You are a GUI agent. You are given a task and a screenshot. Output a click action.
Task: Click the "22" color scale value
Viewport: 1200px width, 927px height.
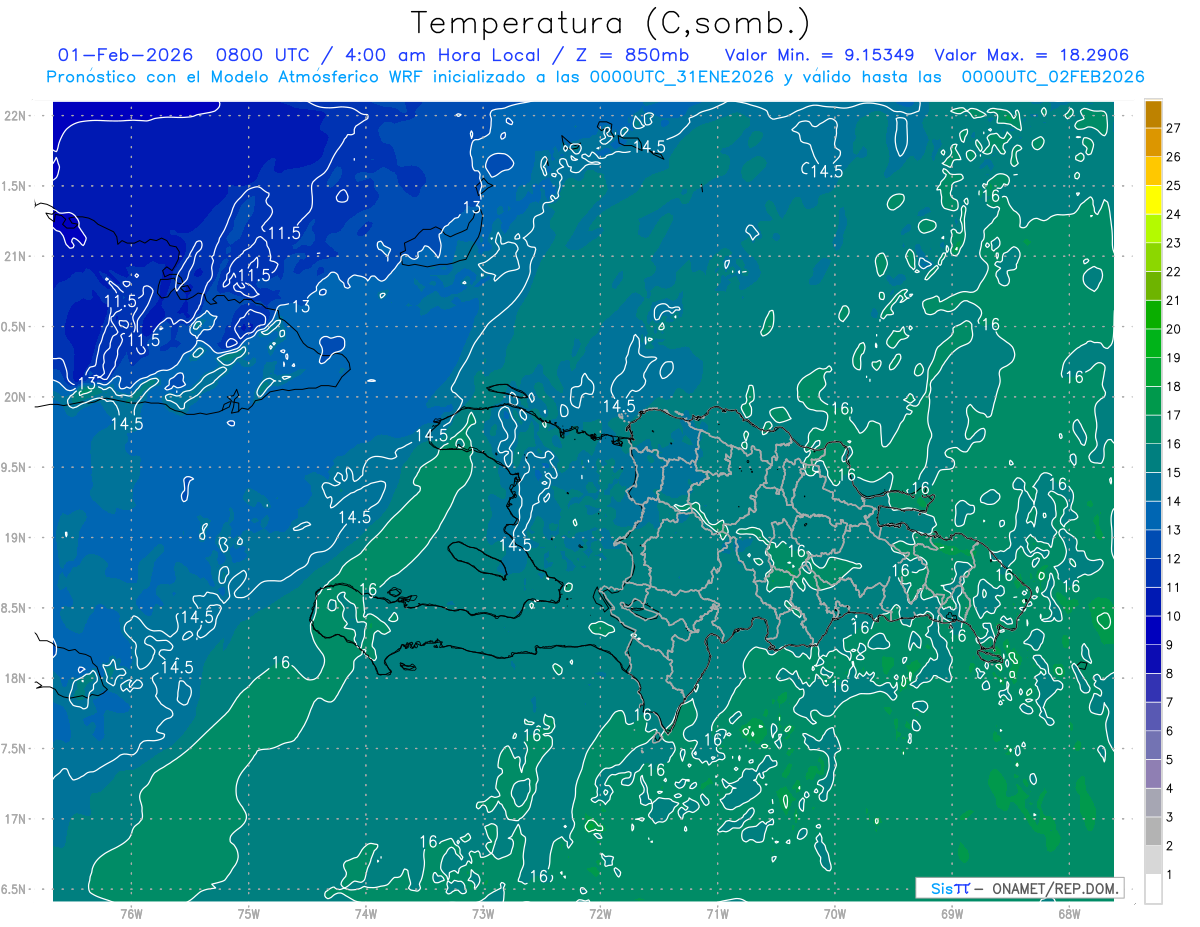(1173, 272)
